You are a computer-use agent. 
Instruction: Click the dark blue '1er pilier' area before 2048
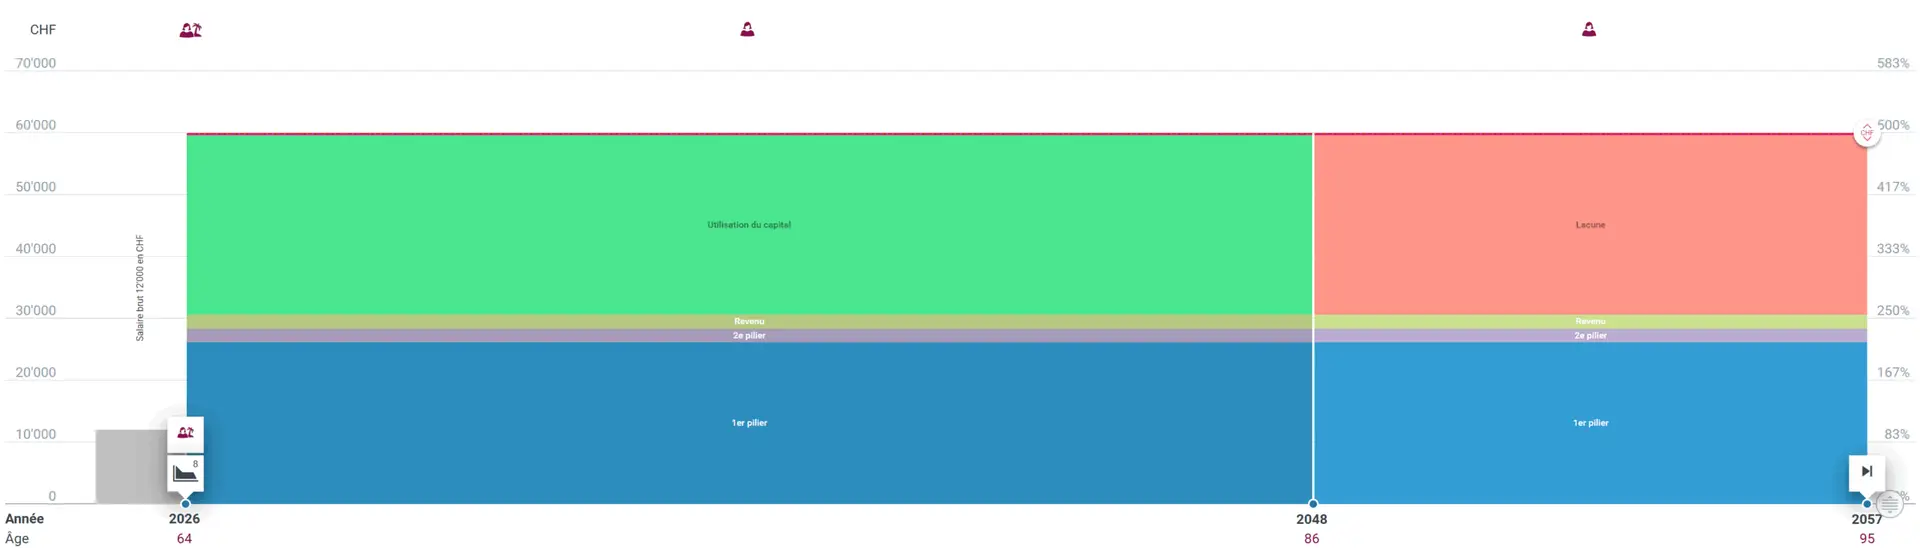coord(749,423)
